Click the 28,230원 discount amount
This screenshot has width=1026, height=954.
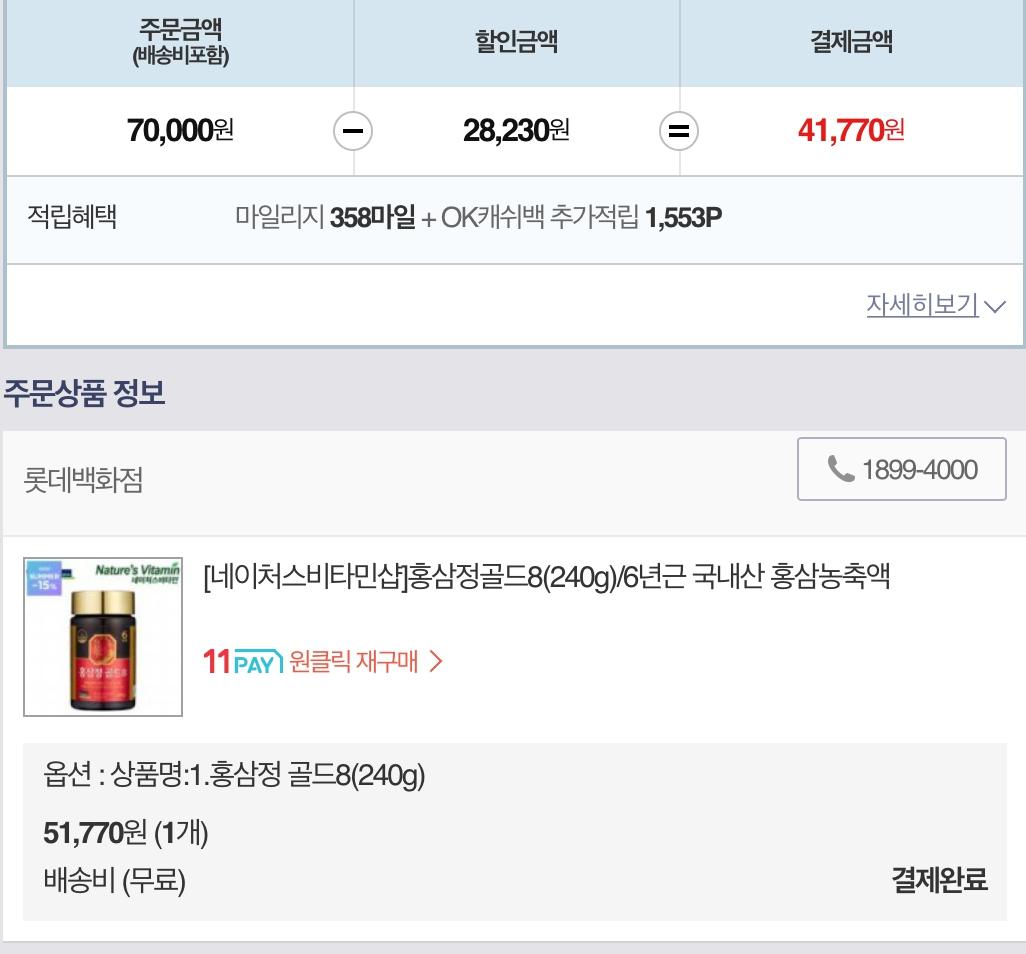coord(516,130)
